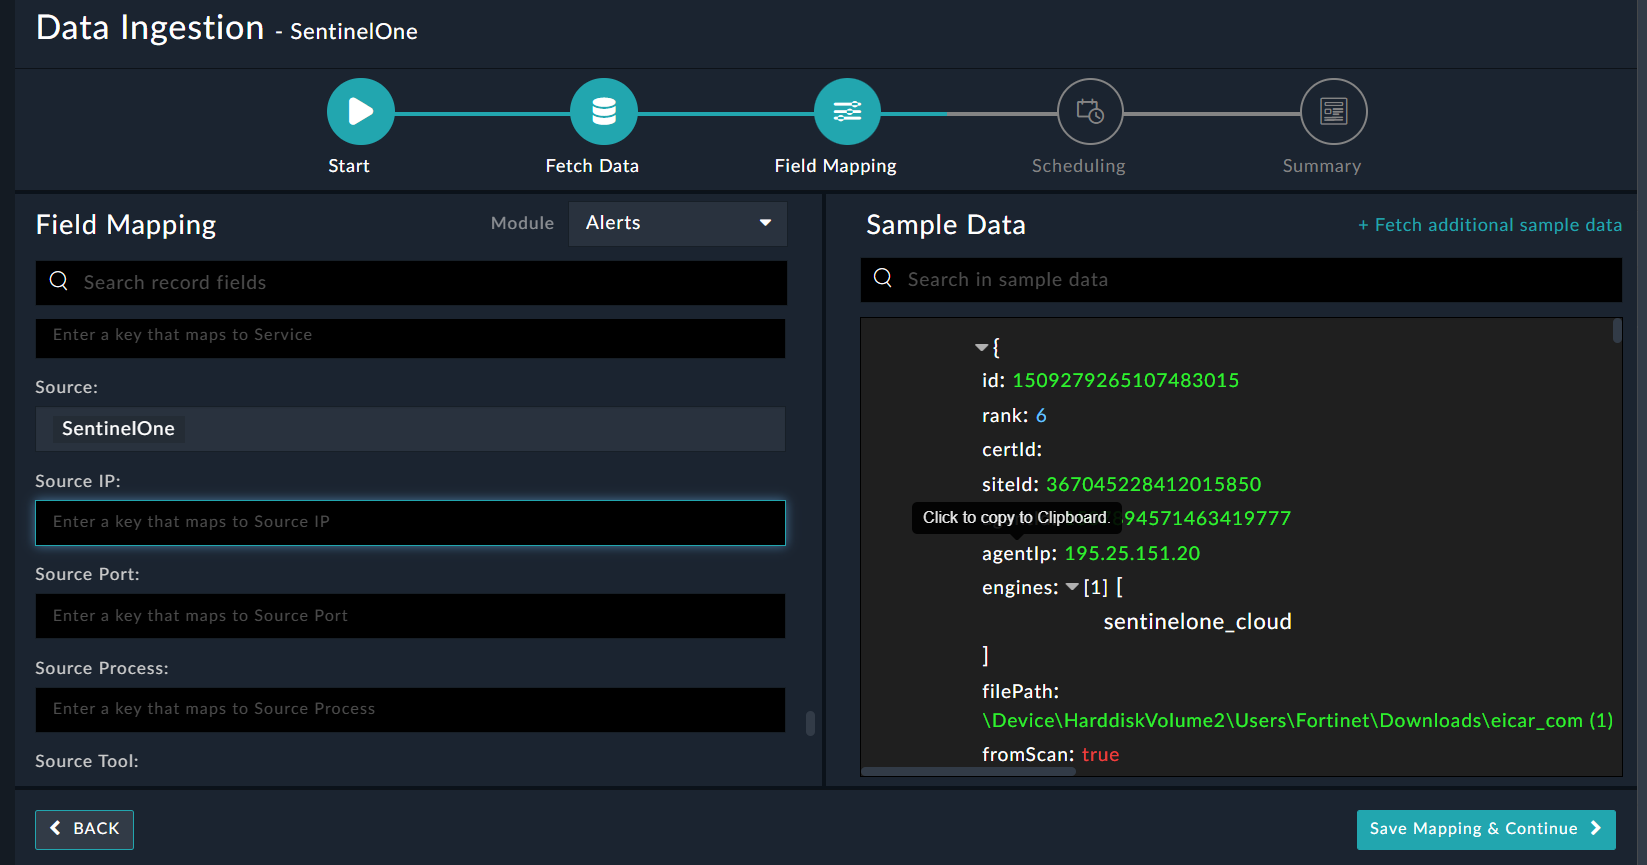The image size is (1647, 865).
Task: Click the search icon in record fields
Action: [x=59, y=282]
